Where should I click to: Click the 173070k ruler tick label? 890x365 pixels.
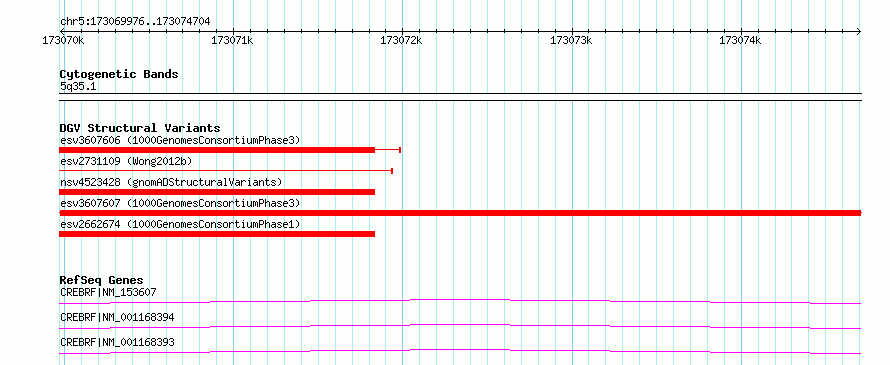coord(63,40)
